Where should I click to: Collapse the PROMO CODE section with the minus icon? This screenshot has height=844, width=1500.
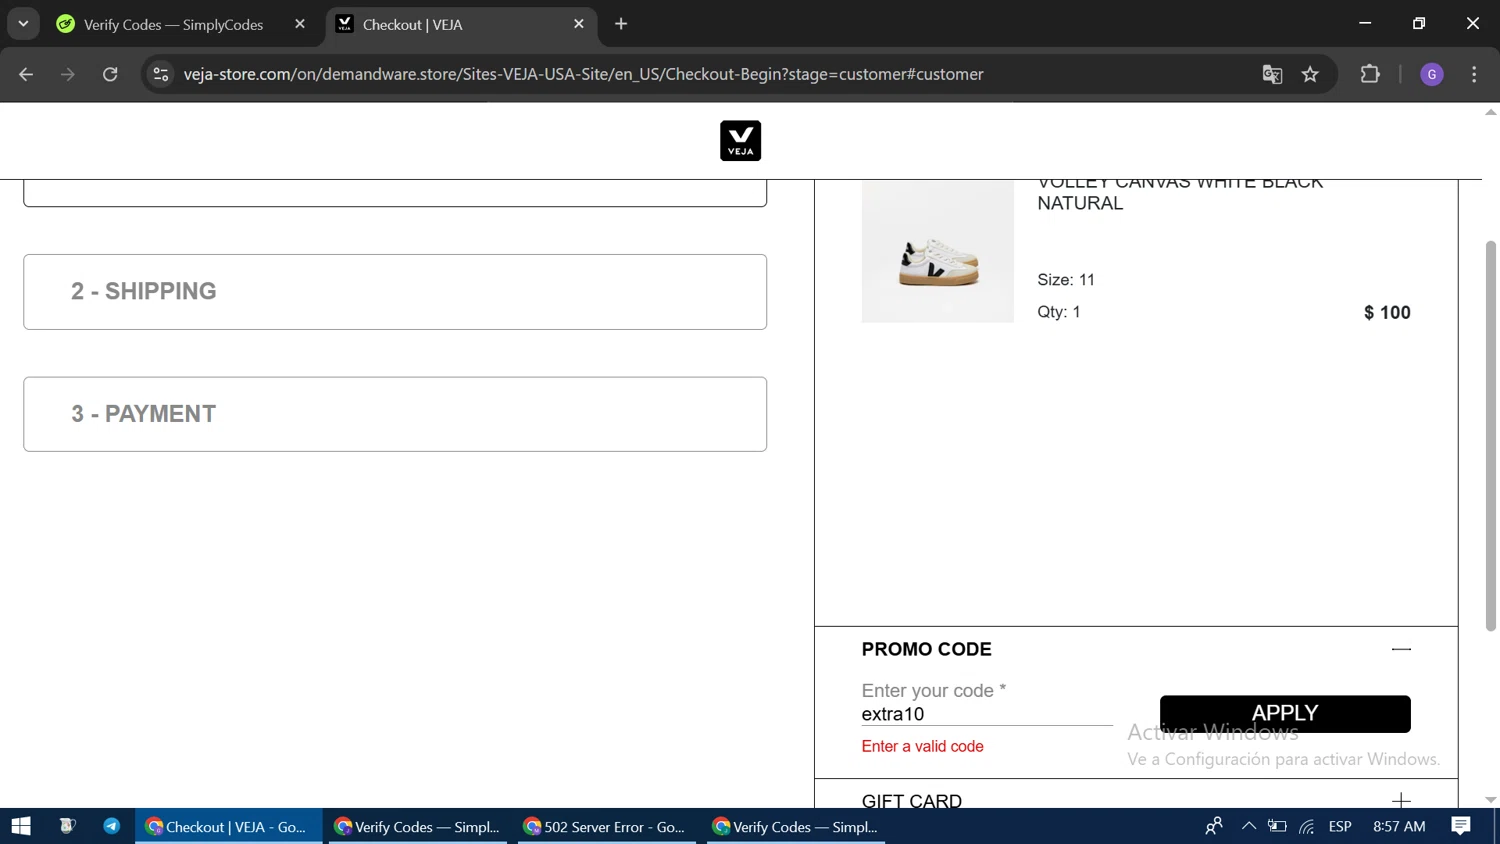(x=1401, y=649)
